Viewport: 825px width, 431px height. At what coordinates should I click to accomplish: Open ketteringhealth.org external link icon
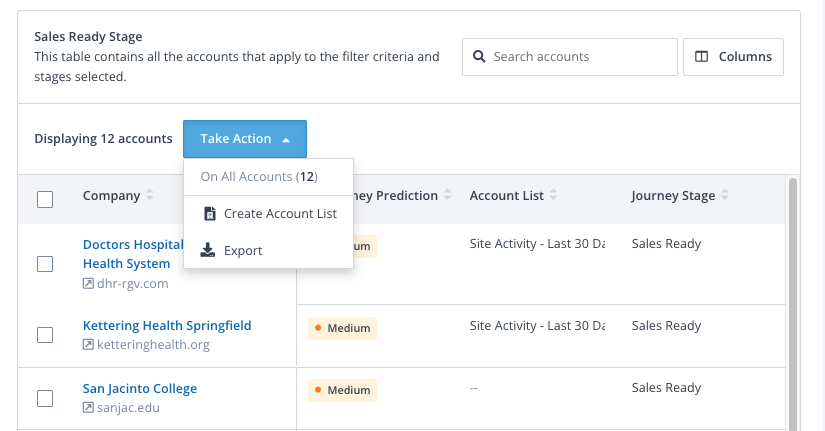(x=88, y=345)
